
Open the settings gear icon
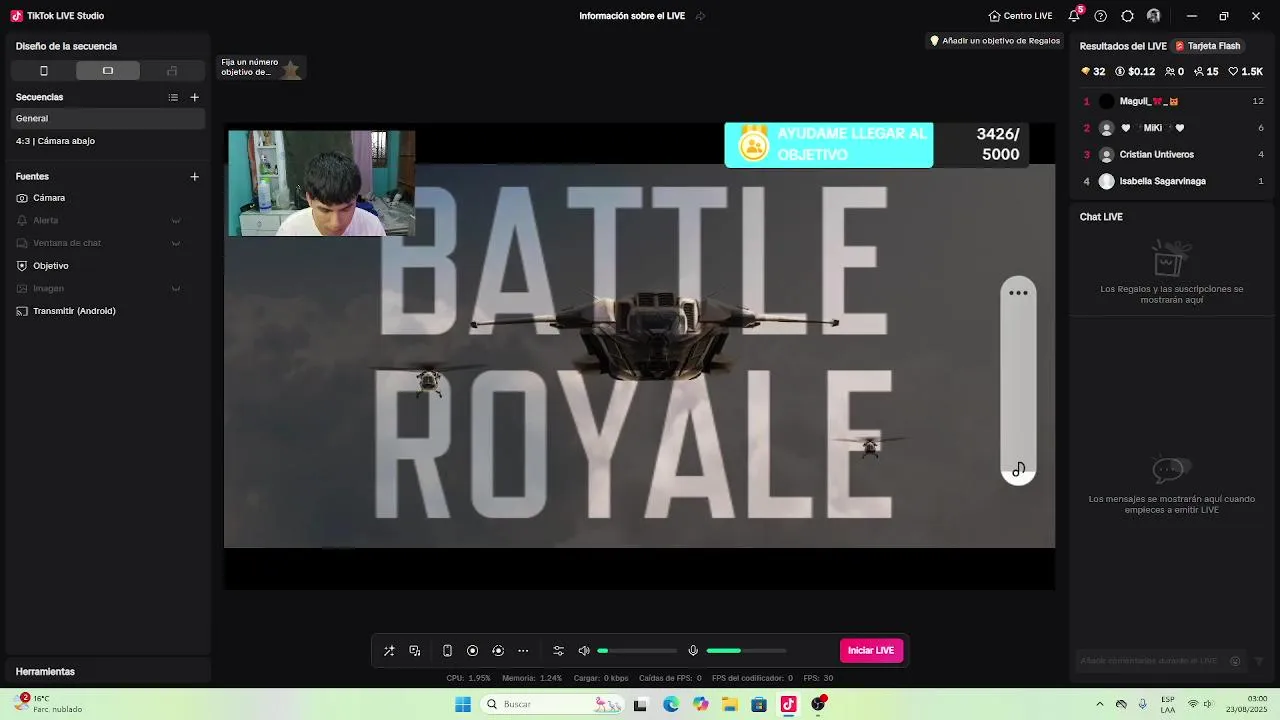1127,16
